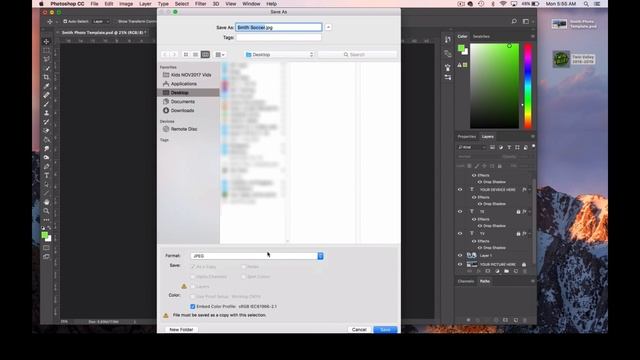640x360 pixels.
Task: Select the Pen tool
Action: coord(46,167)
